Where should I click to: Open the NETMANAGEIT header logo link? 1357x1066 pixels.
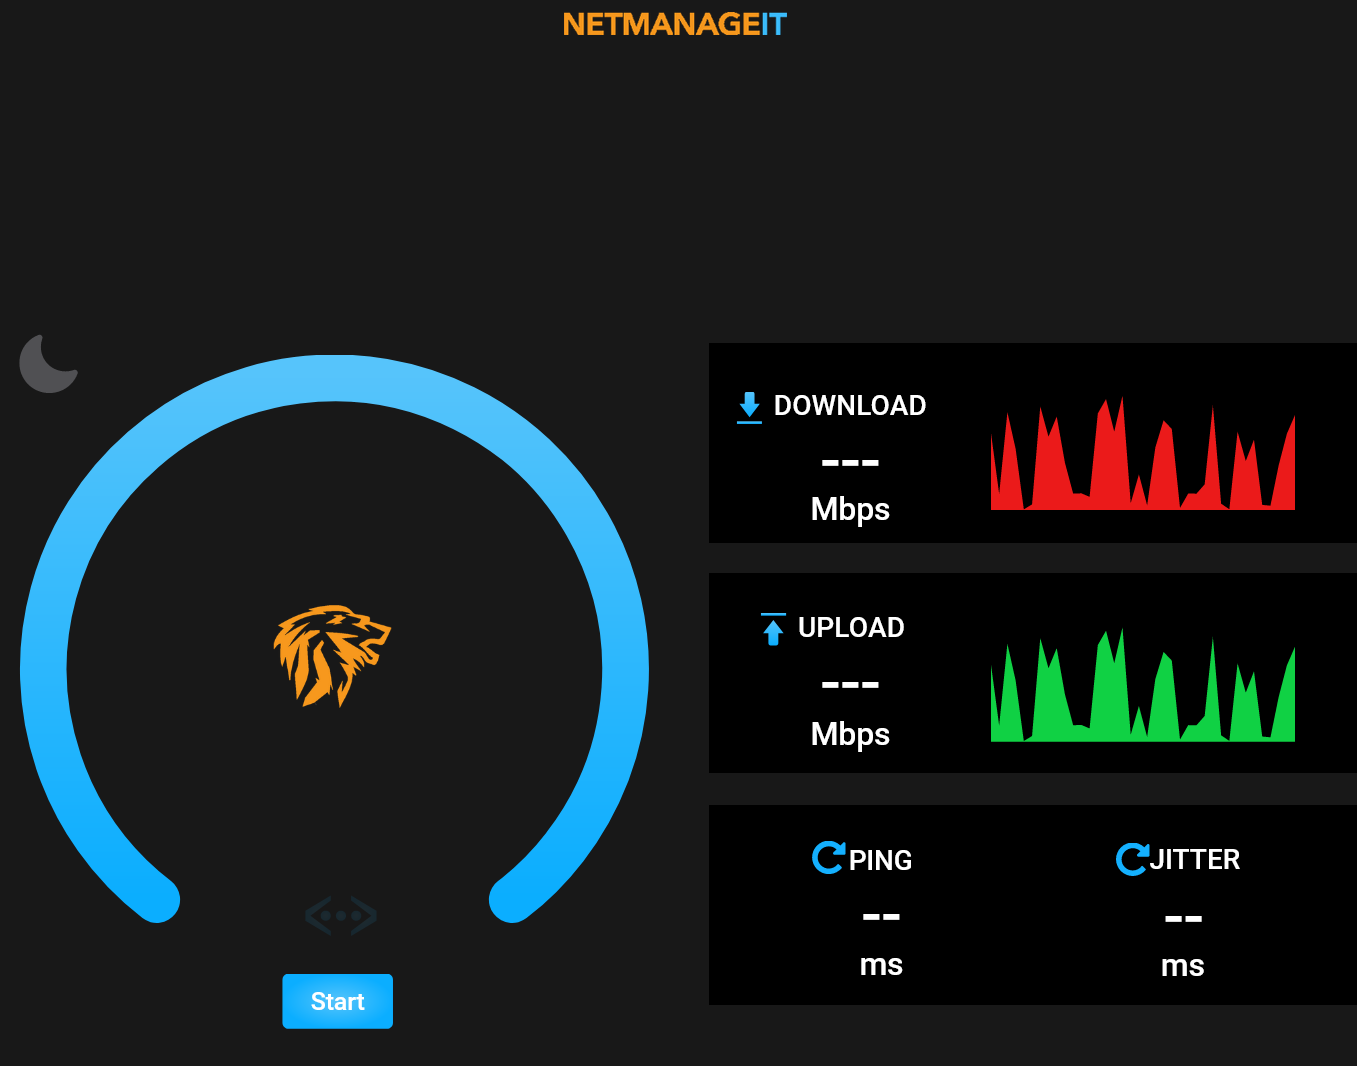[675, 25]
